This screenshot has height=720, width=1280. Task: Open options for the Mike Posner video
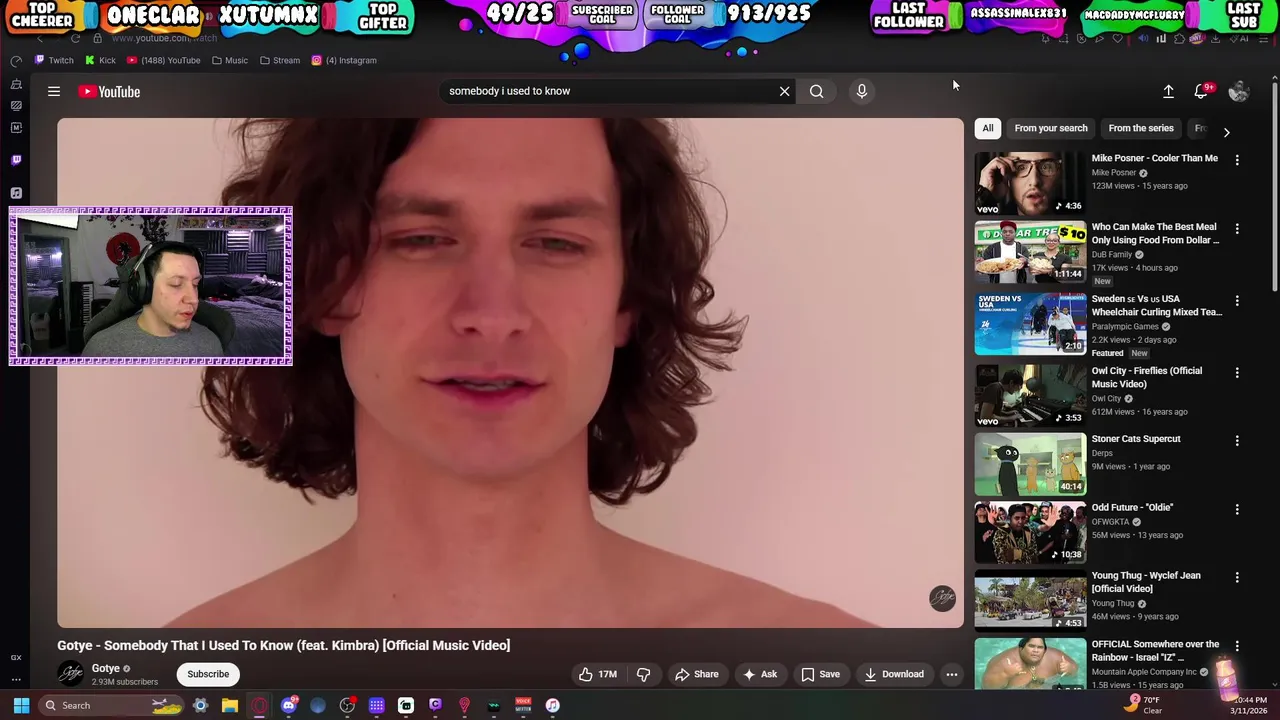[1237, 160]
